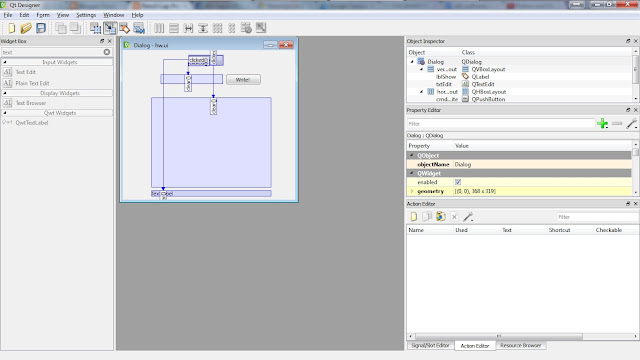Toggle the enabled property checkbox
This screenshot has height=360, width=640.
coord(458,182)
